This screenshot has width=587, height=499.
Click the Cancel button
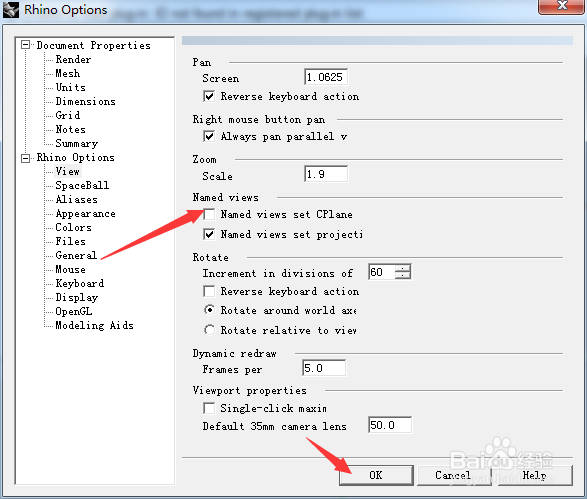point(454,475)
